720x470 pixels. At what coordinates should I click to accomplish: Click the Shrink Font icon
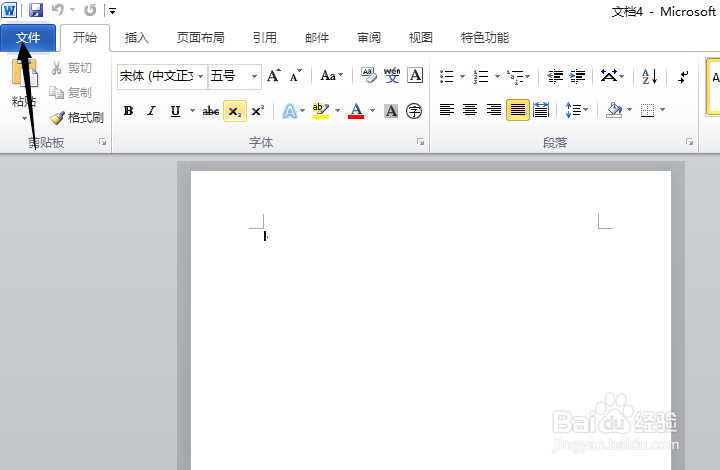pyautogui.click(x=296, y=75)
